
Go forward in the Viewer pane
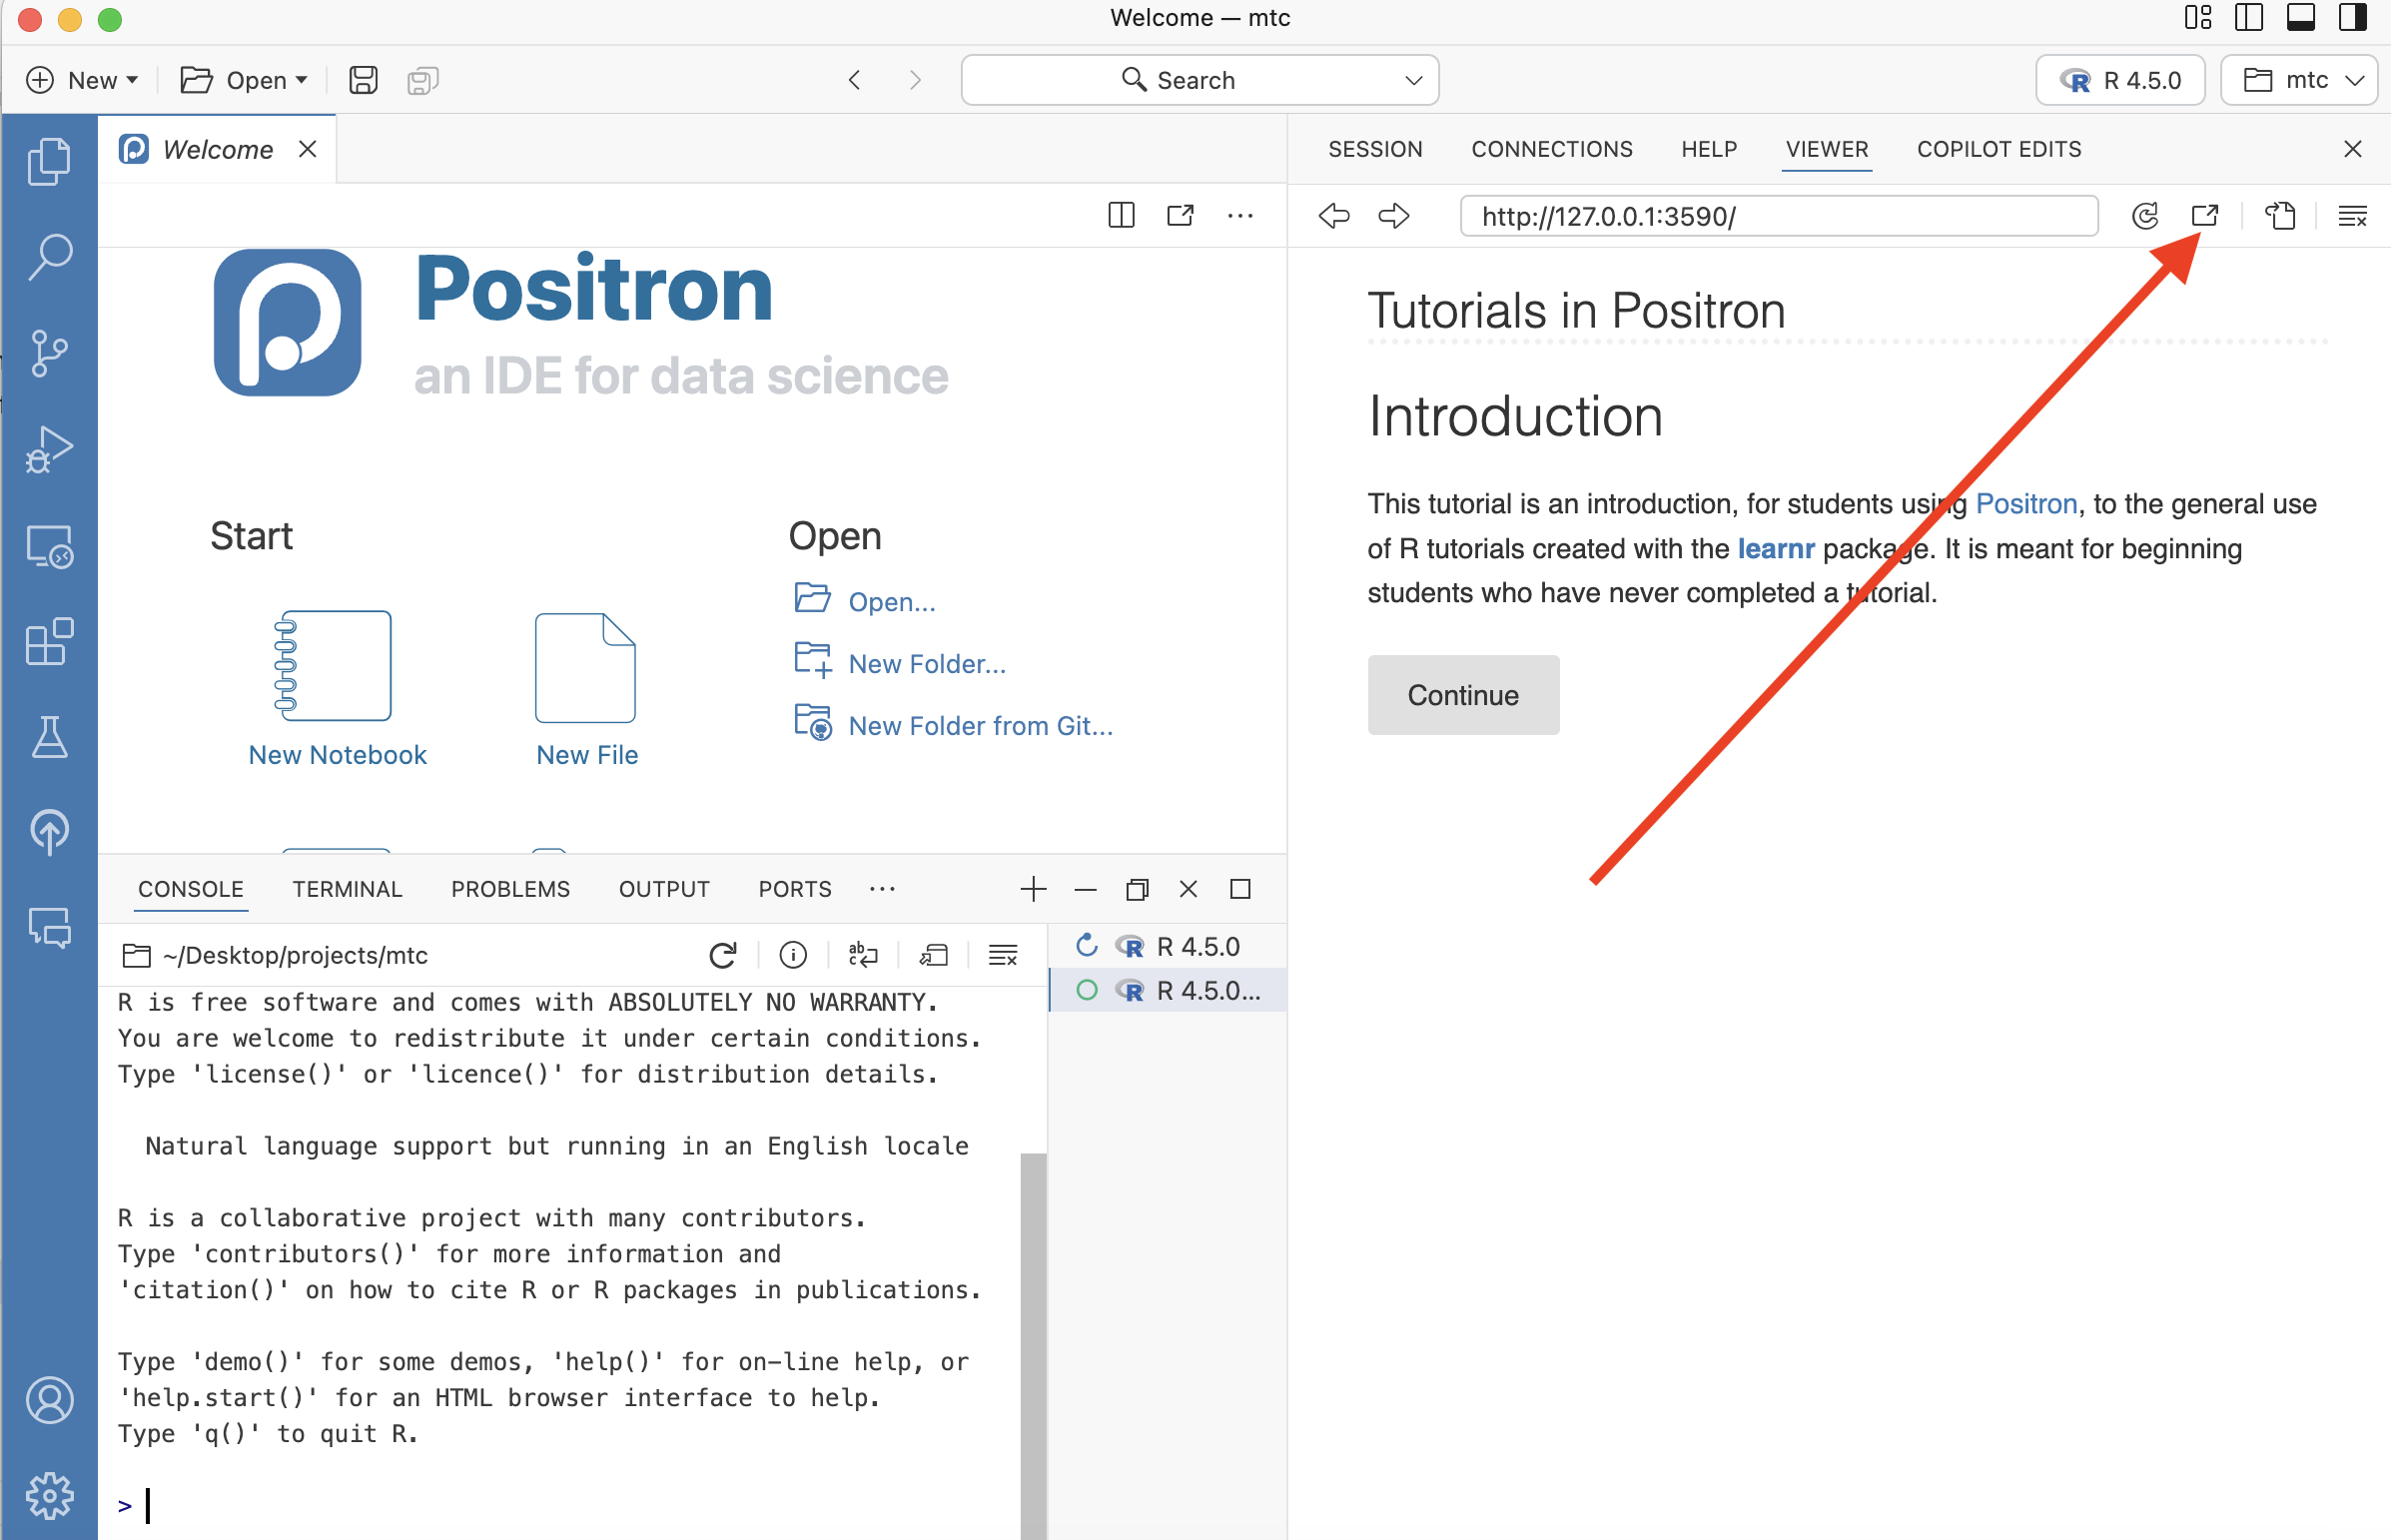pyautogui.click(x=1394, y=216)
